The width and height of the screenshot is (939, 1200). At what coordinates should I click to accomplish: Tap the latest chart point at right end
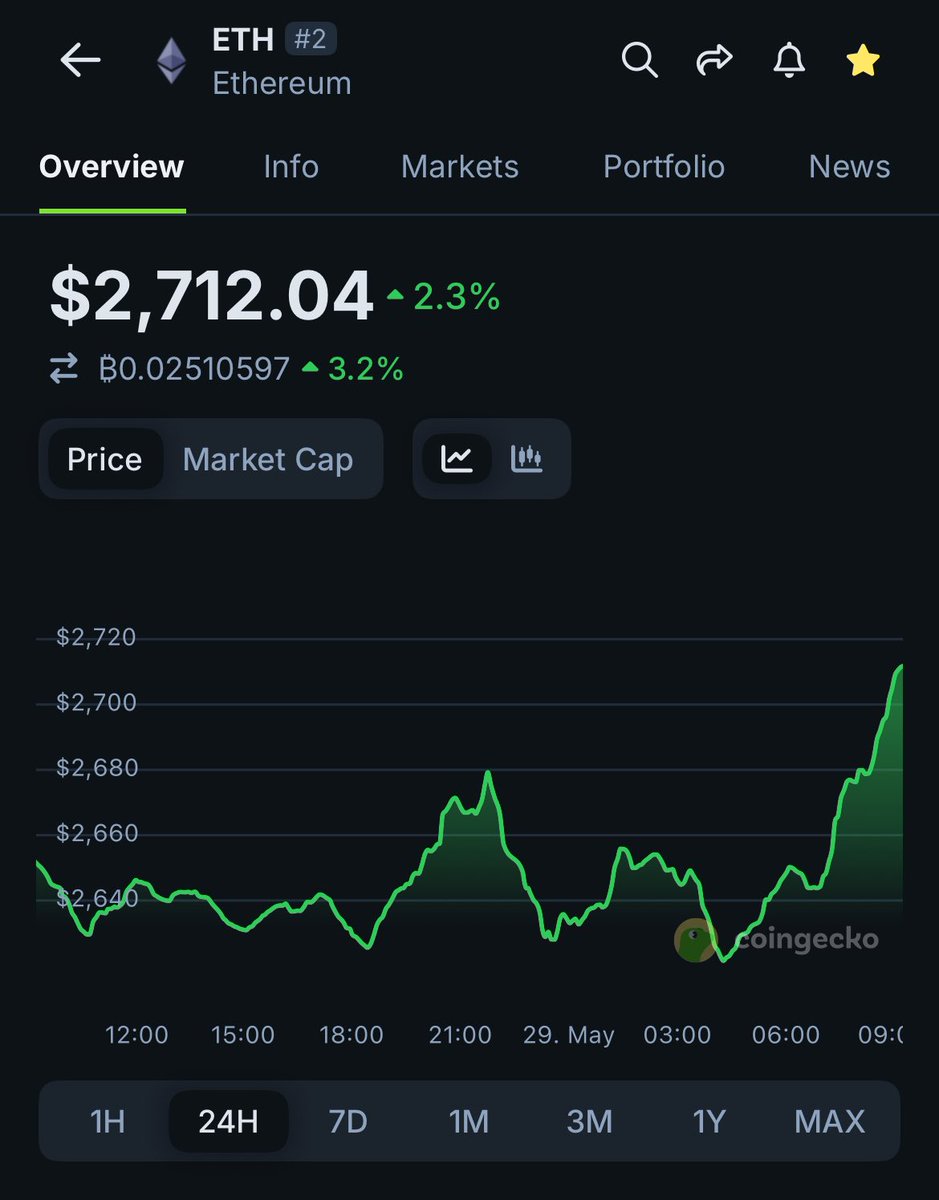tap(900, 667)
